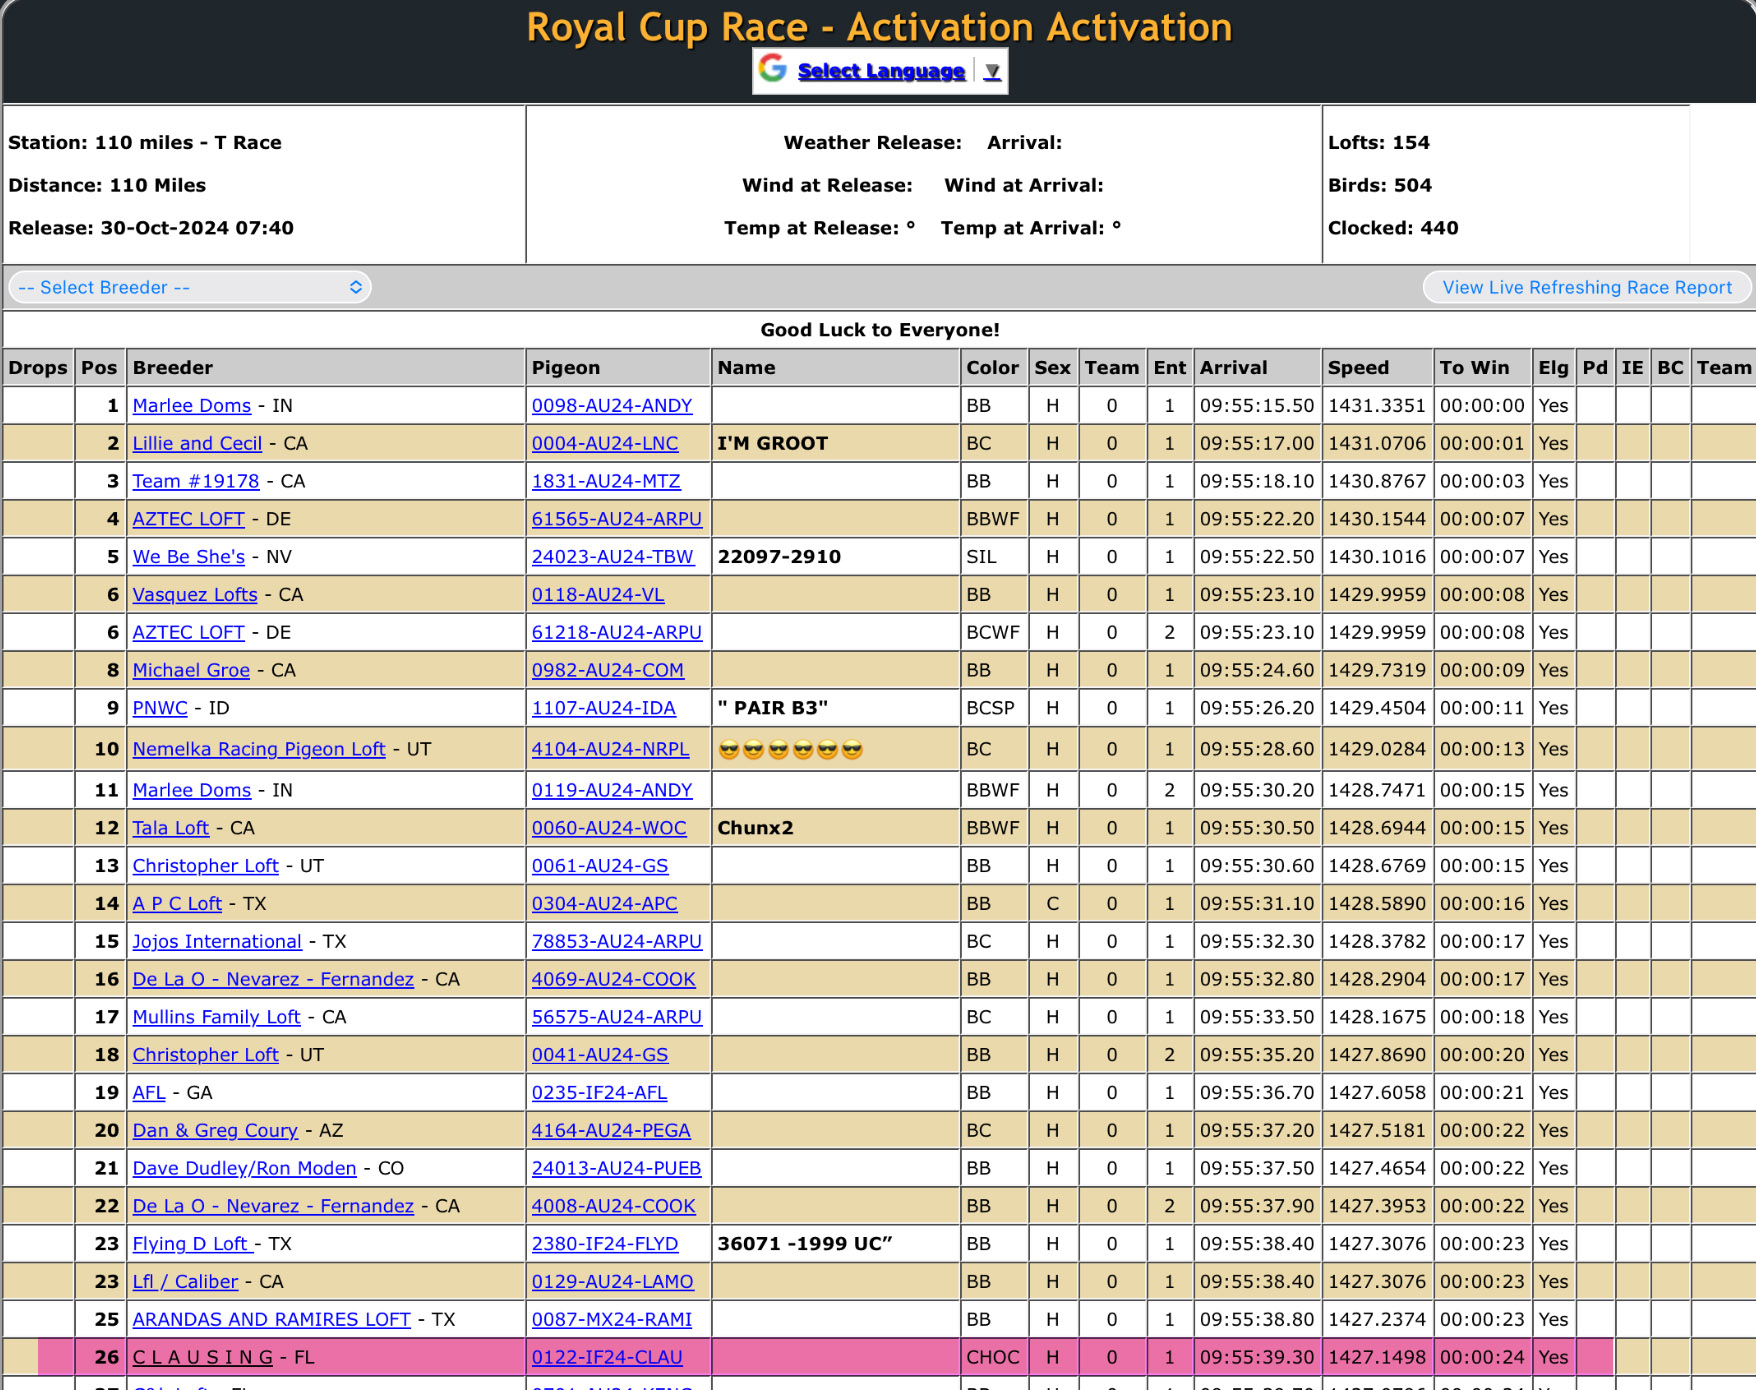This screenshot has height=1390, width=1756.
Task: Open pigeon 2380-IF24-FLYD link
Action: pyautogui.click(x=605, y=1244)
